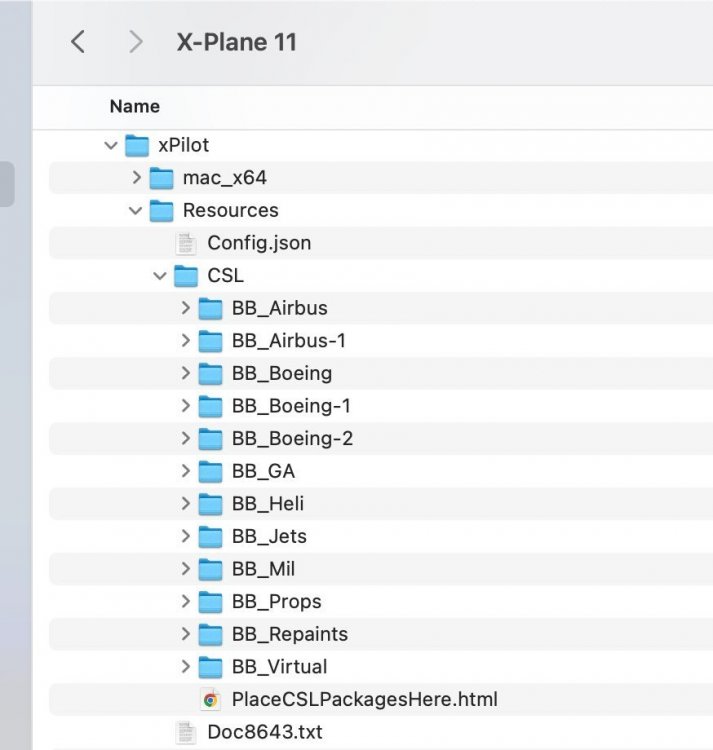Expand the BB_Airbus folder chevron

point(186,308)
